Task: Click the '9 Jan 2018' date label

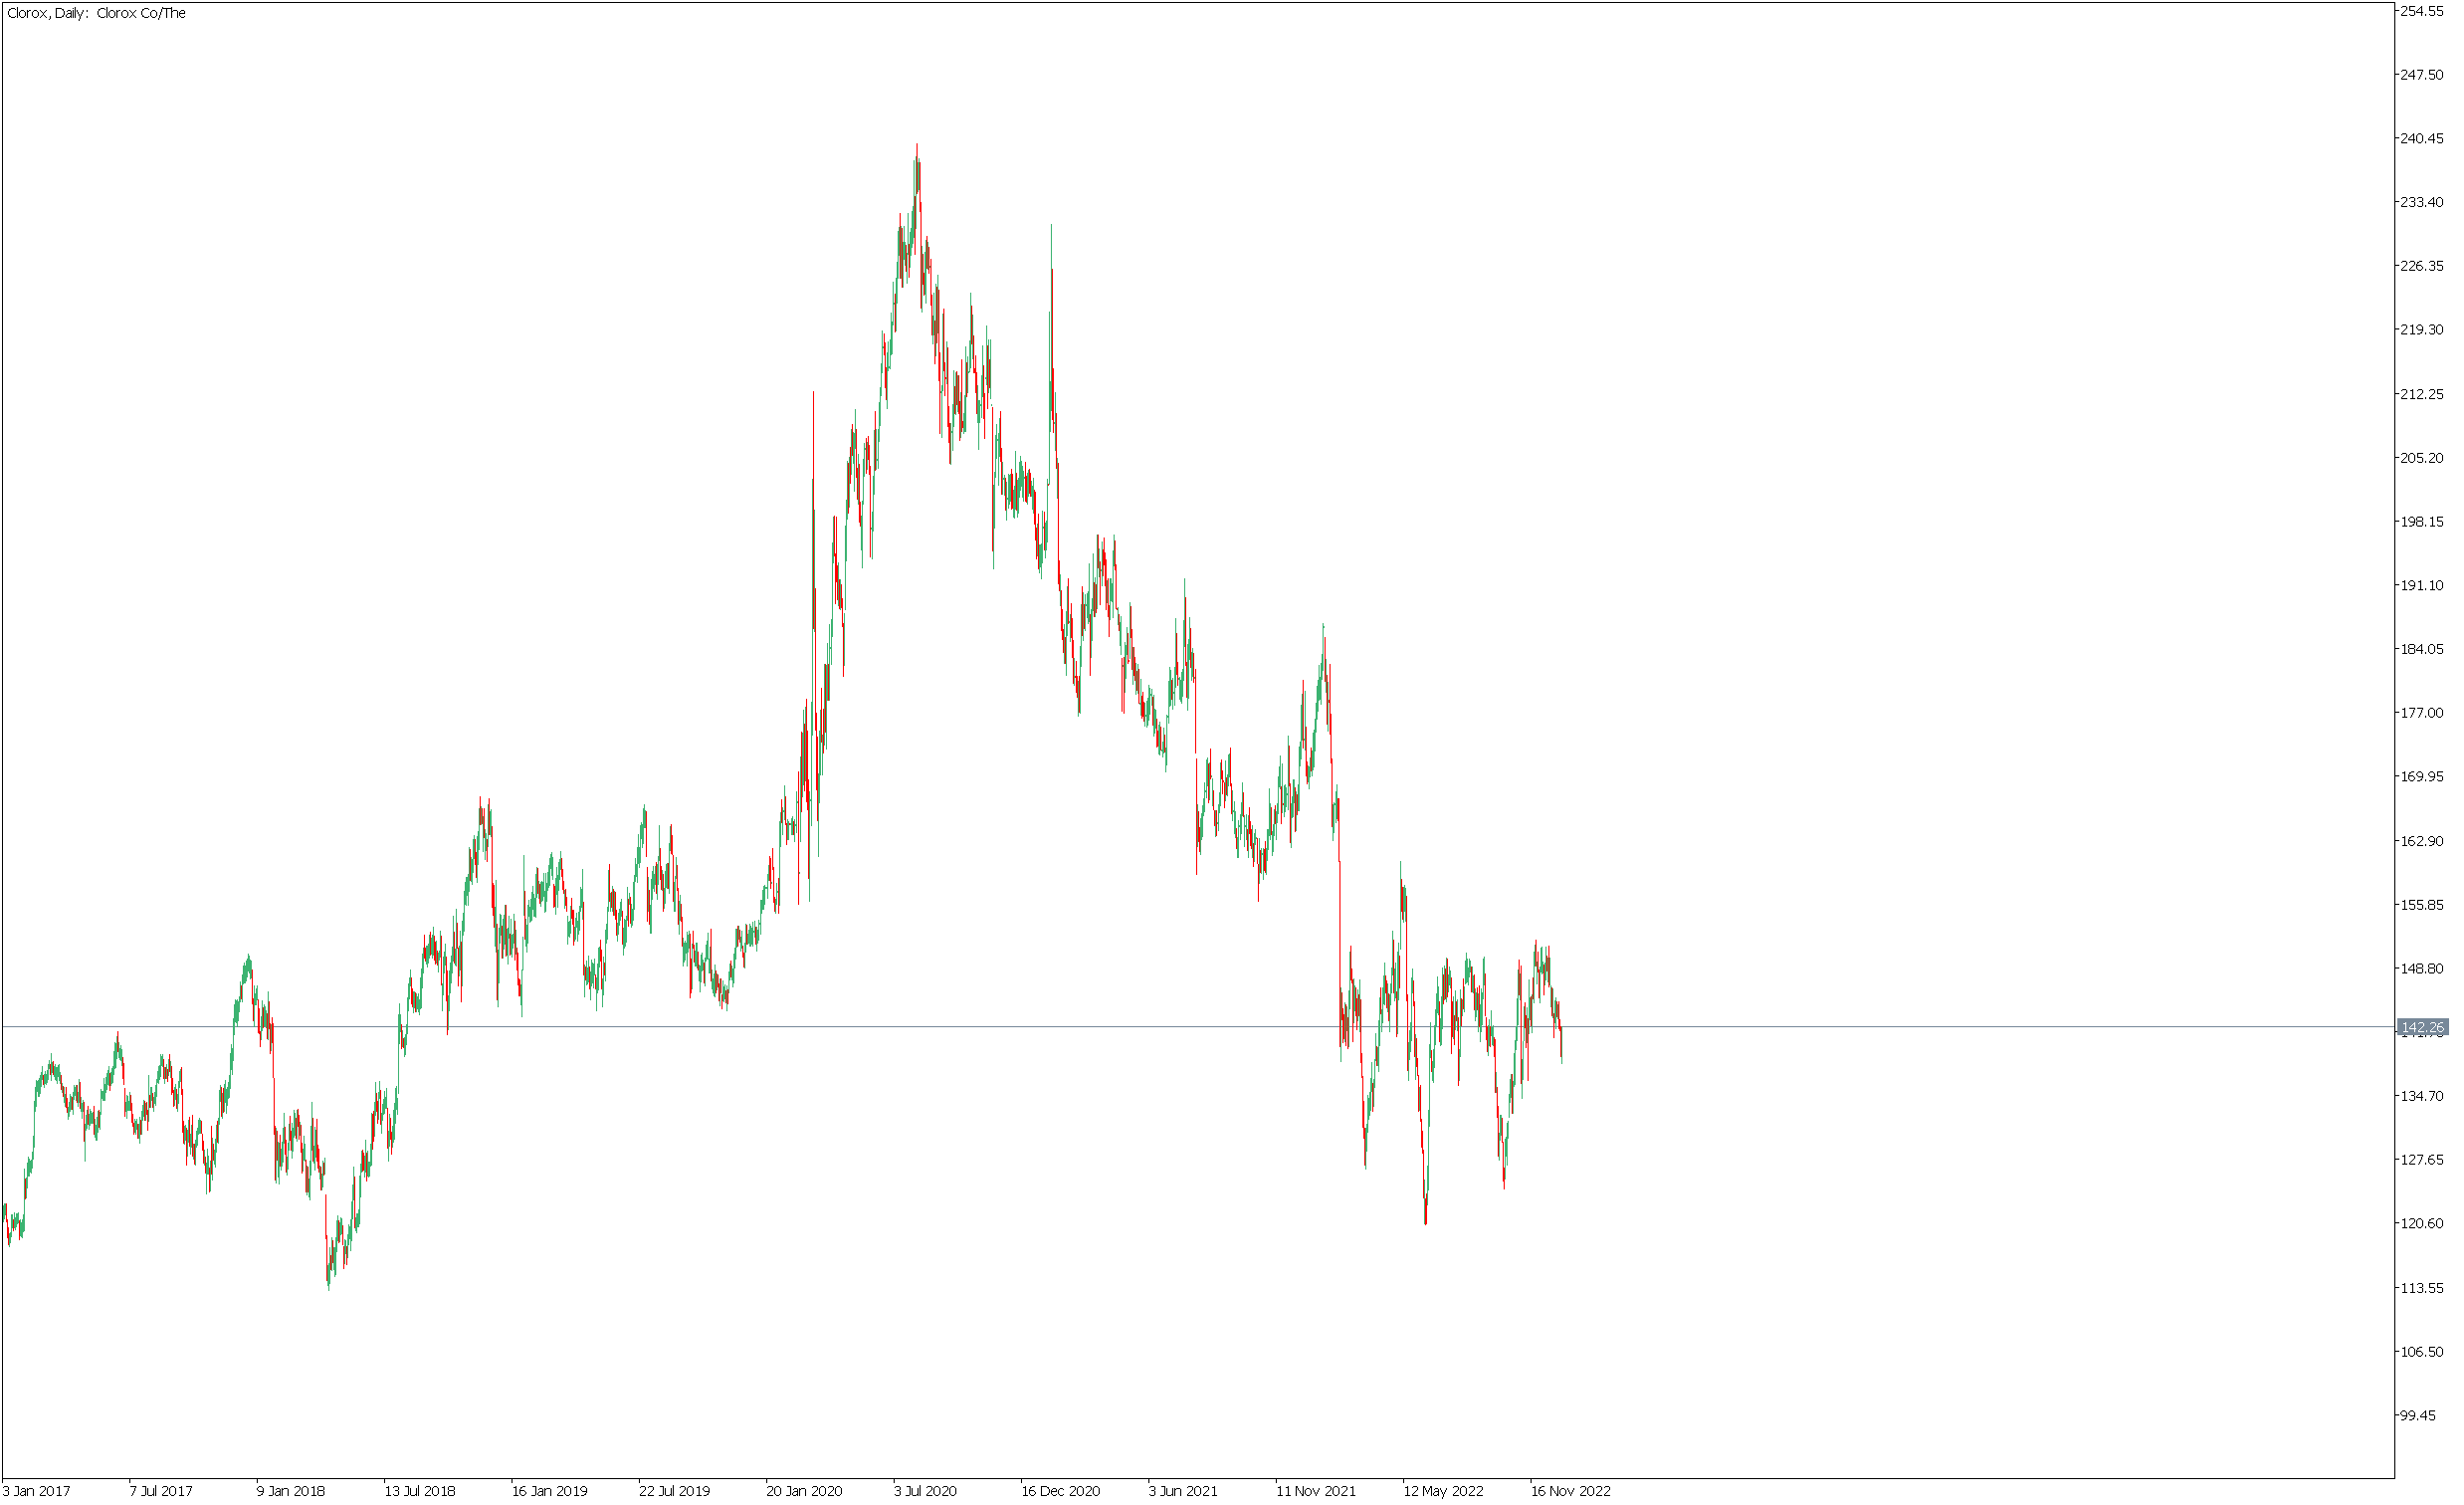Action: coord(291,1491)
